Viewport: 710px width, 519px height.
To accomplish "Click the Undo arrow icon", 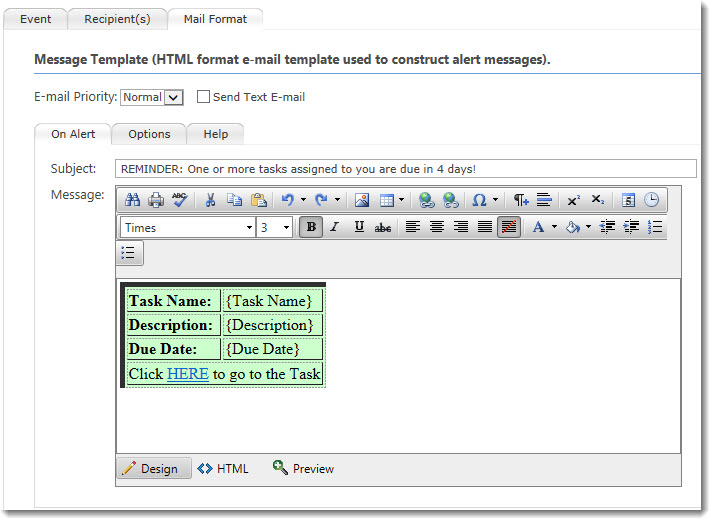I will tap(288, 200).
